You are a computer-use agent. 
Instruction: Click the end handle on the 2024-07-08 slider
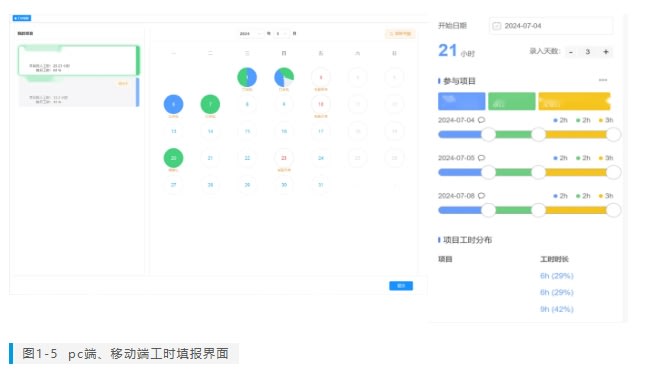pyautogui.click(x=614, y=210)
